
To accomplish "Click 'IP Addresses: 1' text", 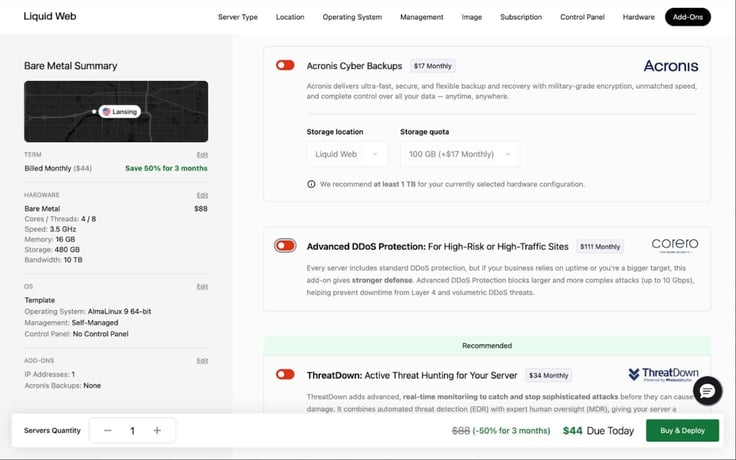I will click(x=49, y=374).
